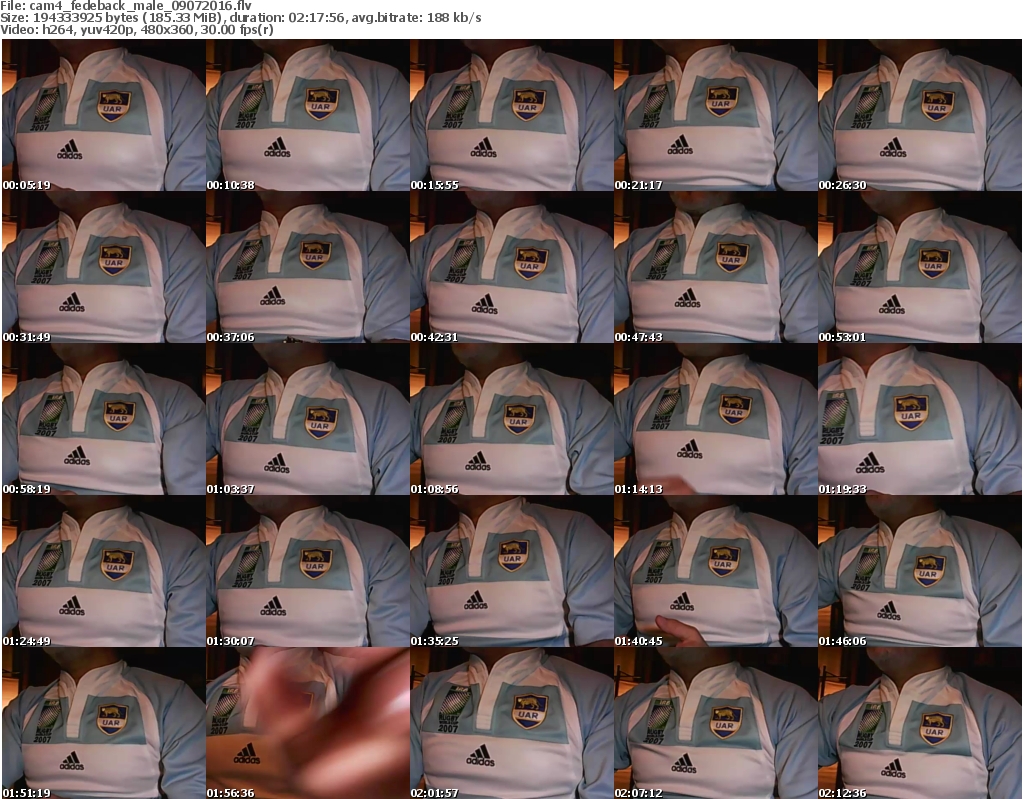Click the 00:58:19 frame
1024x799 pixels.
[x=104, y=419]
